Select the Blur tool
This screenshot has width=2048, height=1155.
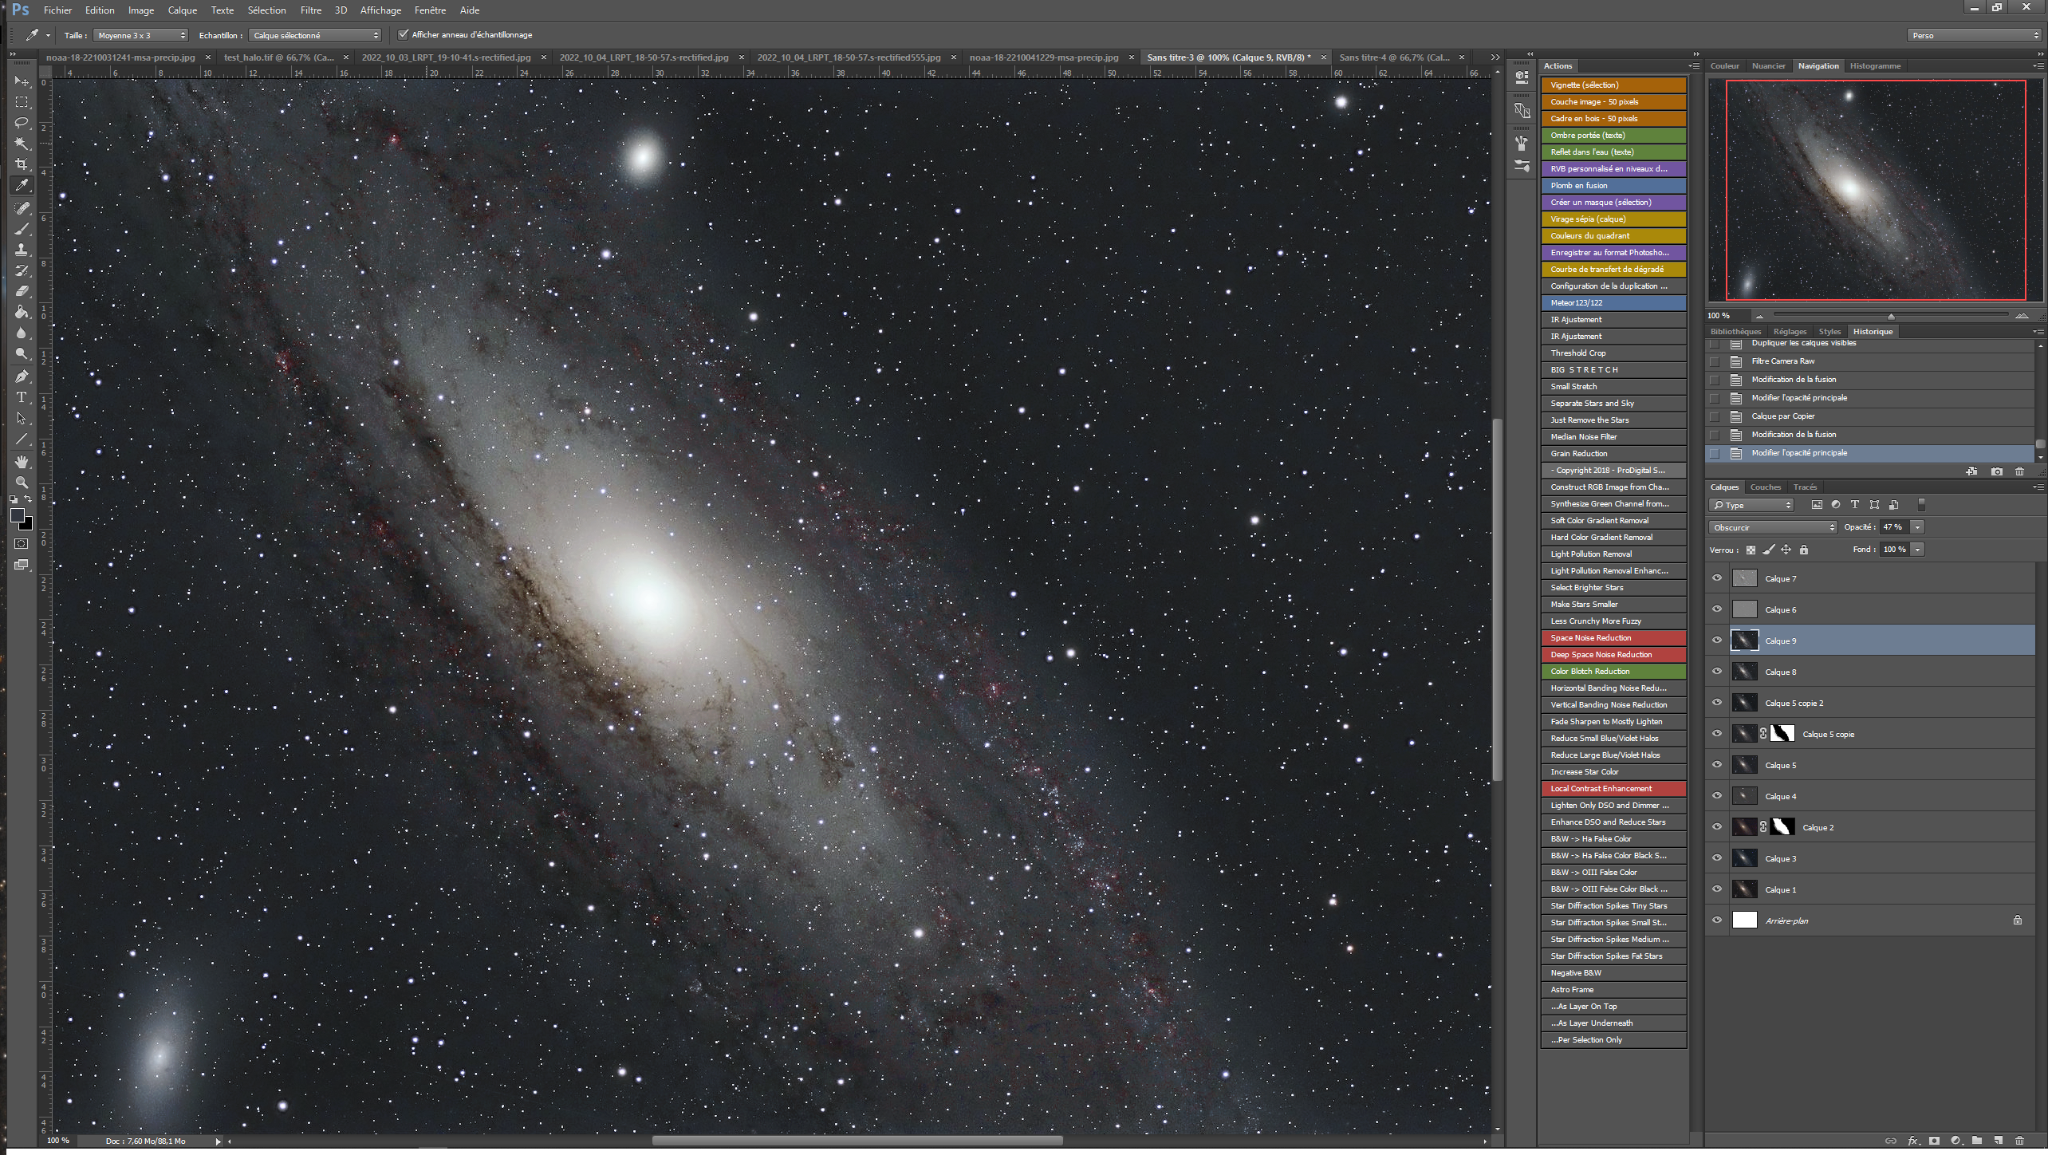tap(21, 334)
